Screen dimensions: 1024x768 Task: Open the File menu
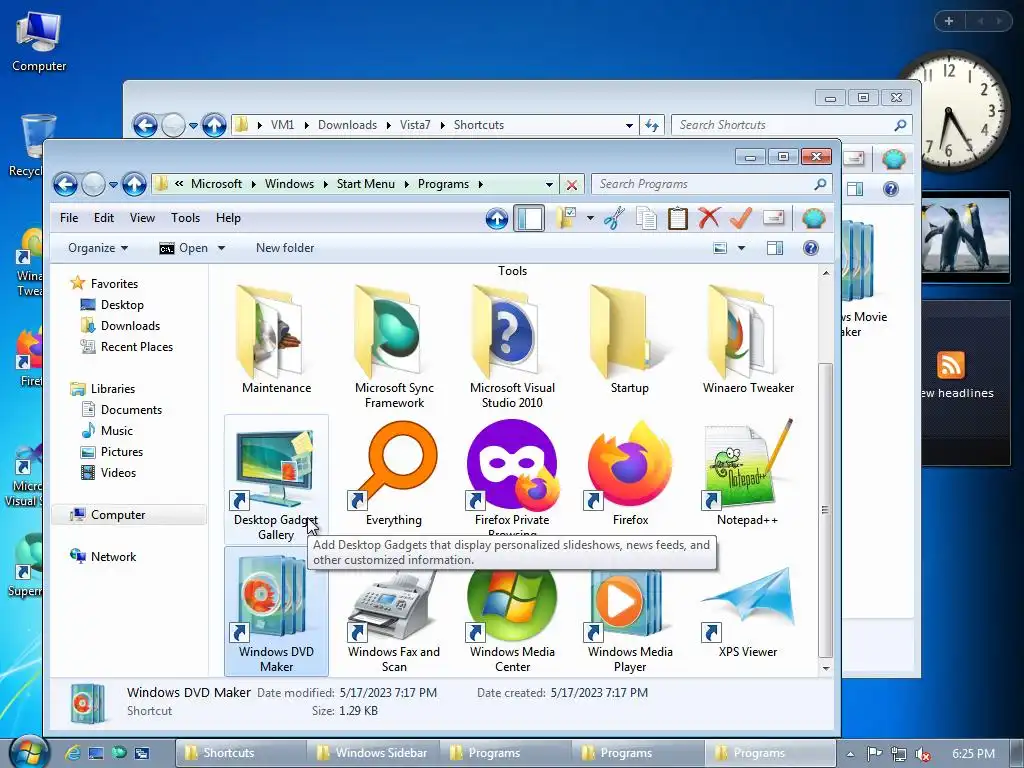(69, 218)
